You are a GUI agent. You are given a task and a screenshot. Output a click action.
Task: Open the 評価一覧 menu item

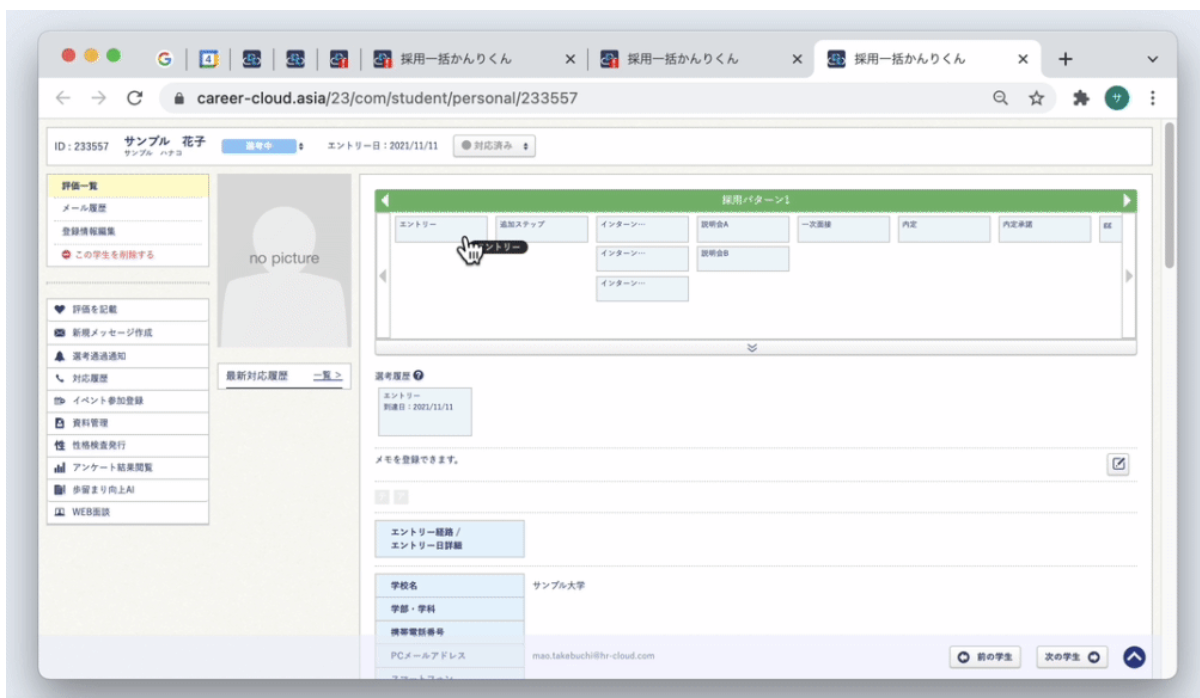pos(127,186)
